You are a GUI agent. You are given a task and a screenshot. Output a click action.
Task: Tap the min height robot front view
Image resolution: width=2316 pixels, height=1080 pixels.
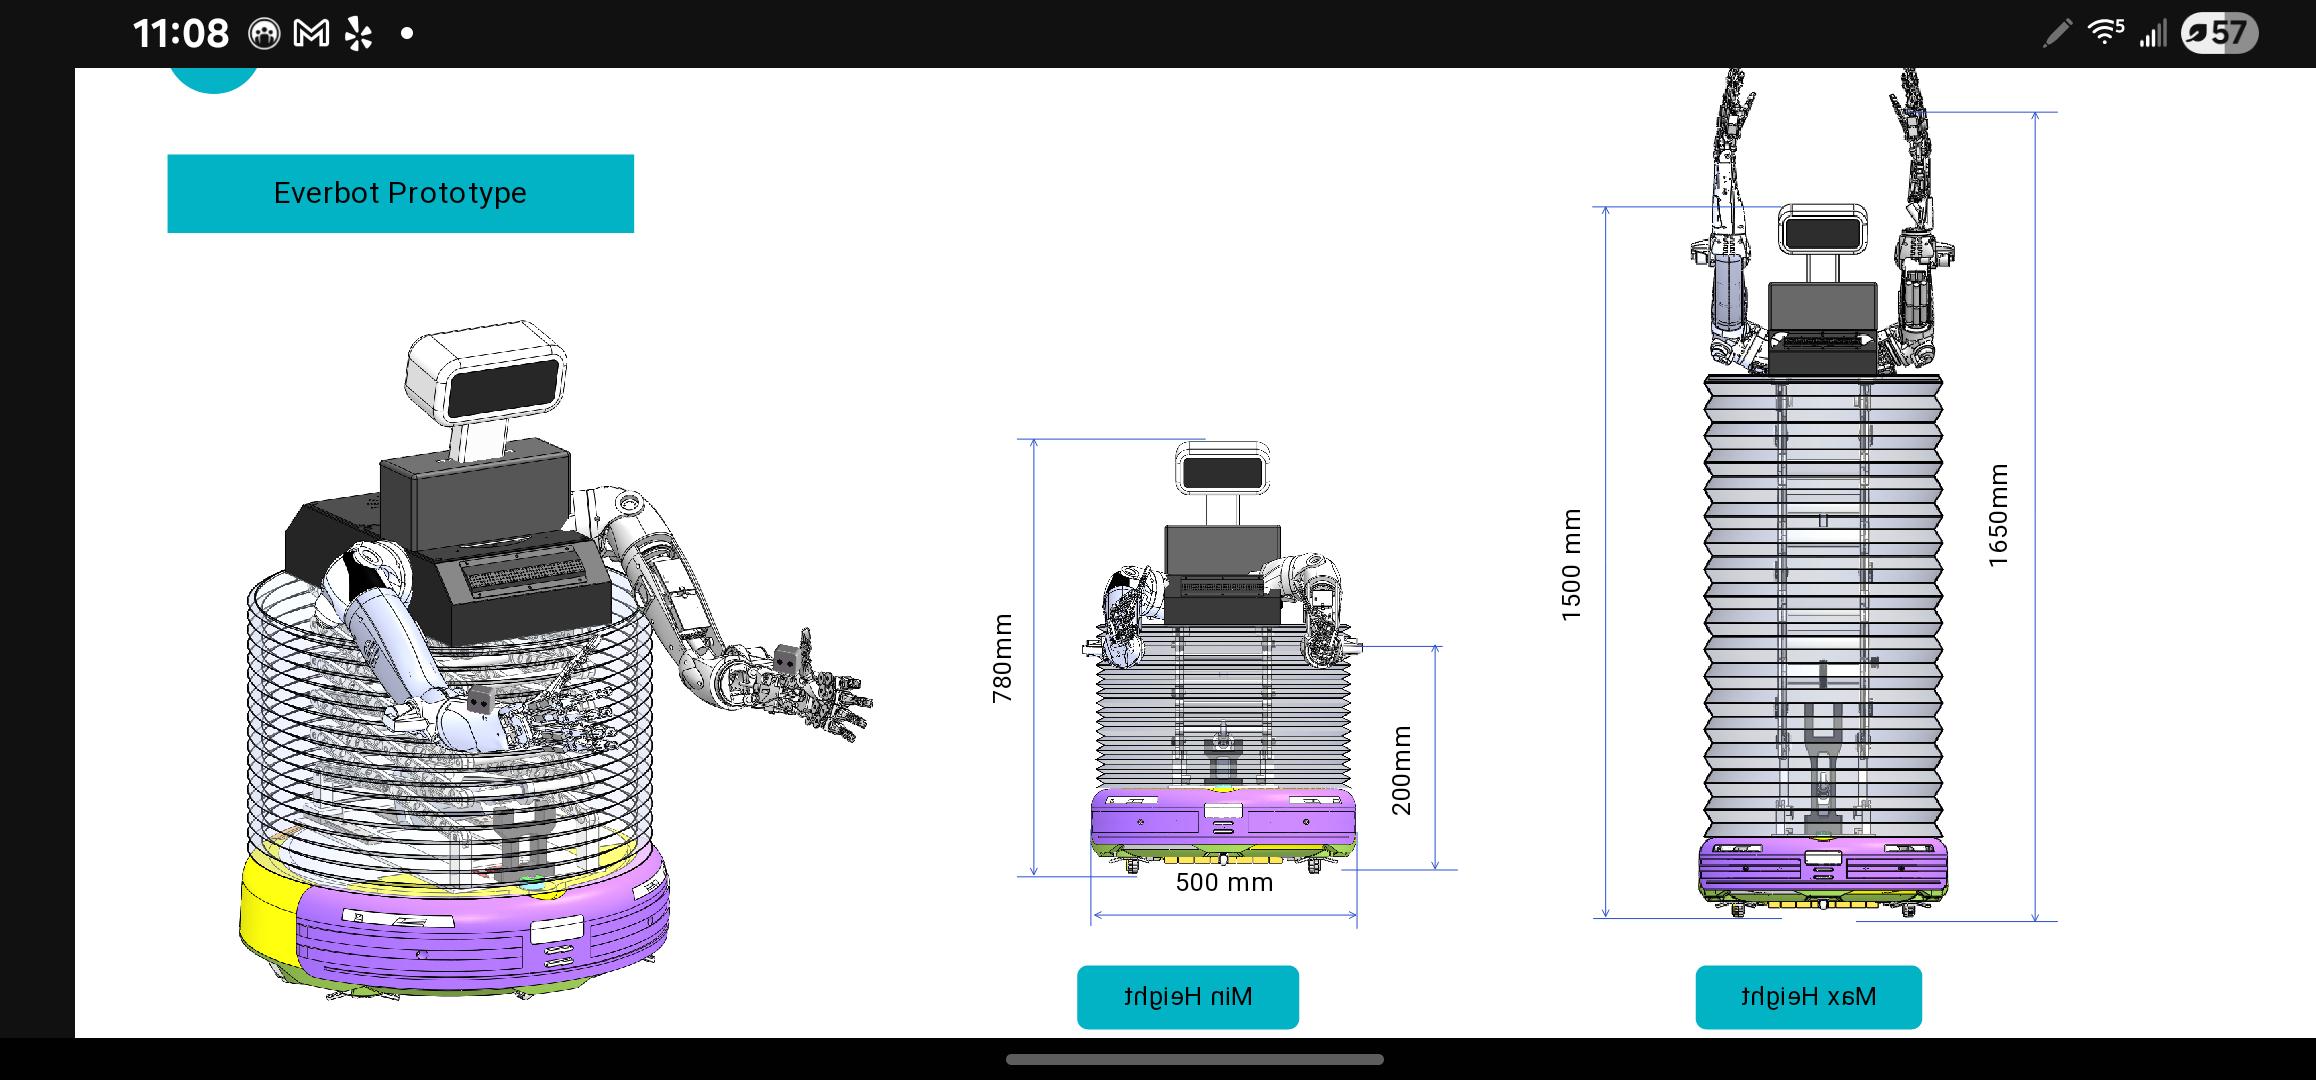1222,658
